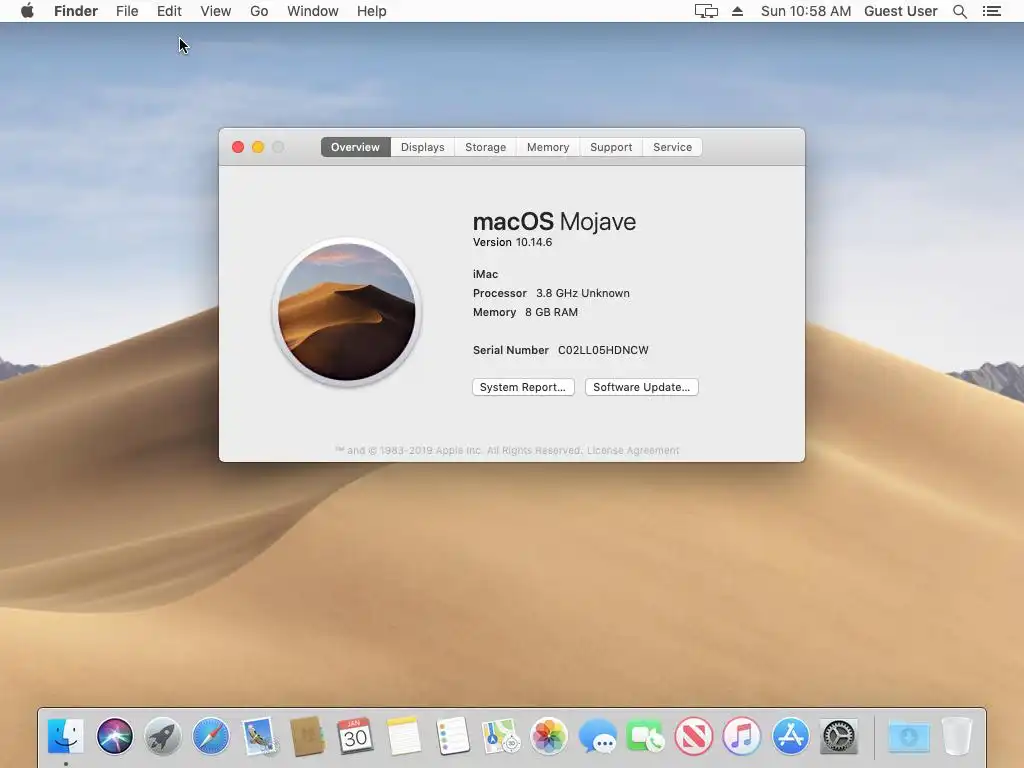Image resolution: width=1024 pixels, height=768 pixels.
Task: Open the Window menu
Action: point(313,11)
